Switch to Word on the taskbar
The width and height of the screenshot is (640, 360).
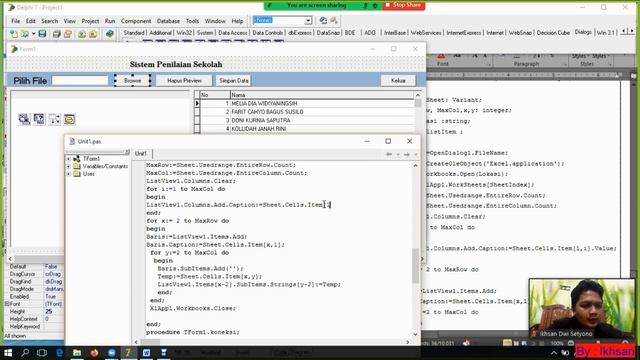pos(146,352)
